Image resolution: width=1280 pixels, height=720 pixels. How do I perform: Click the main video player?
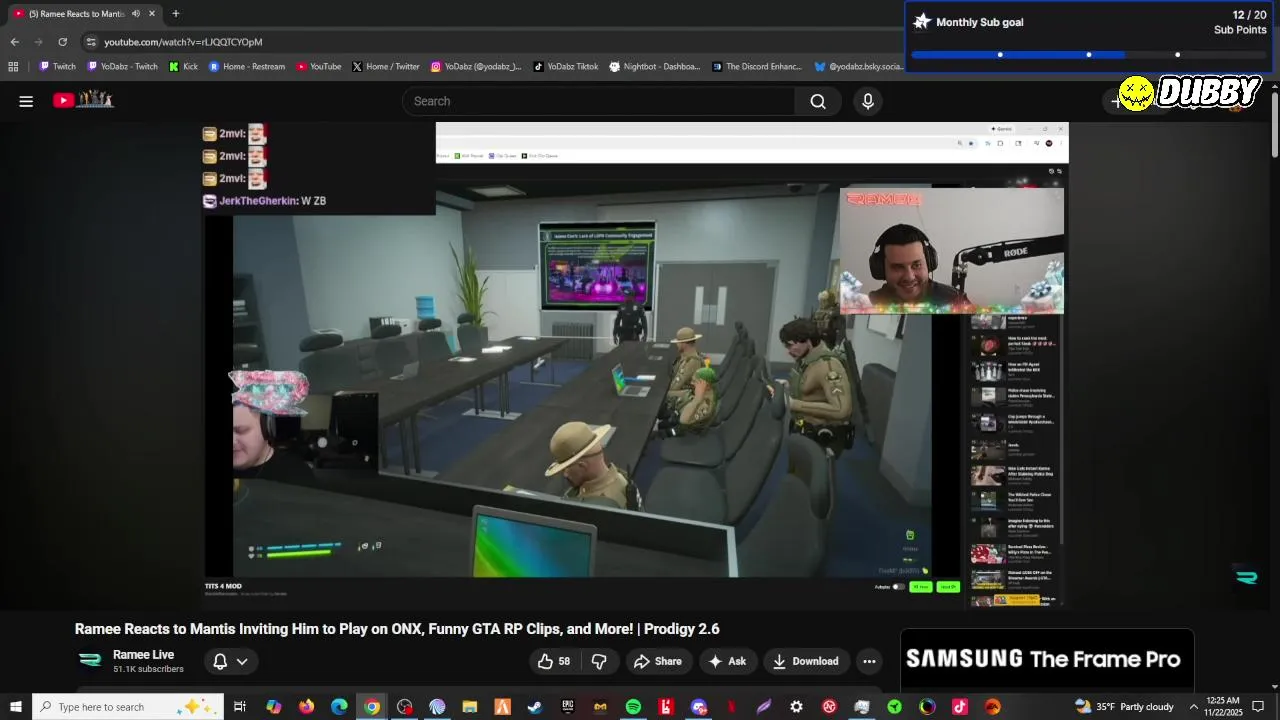pyautogui.click(x=637, y=365)
